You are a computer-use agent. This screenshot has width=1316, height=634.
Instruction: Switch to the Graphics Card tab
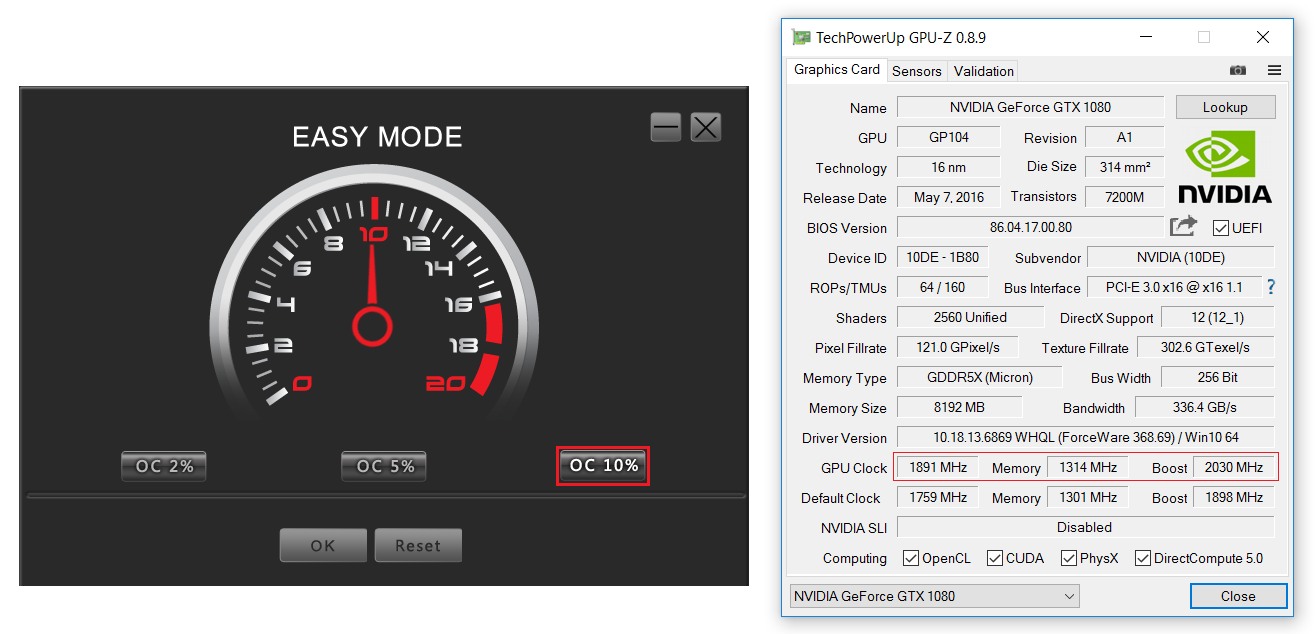837,70
